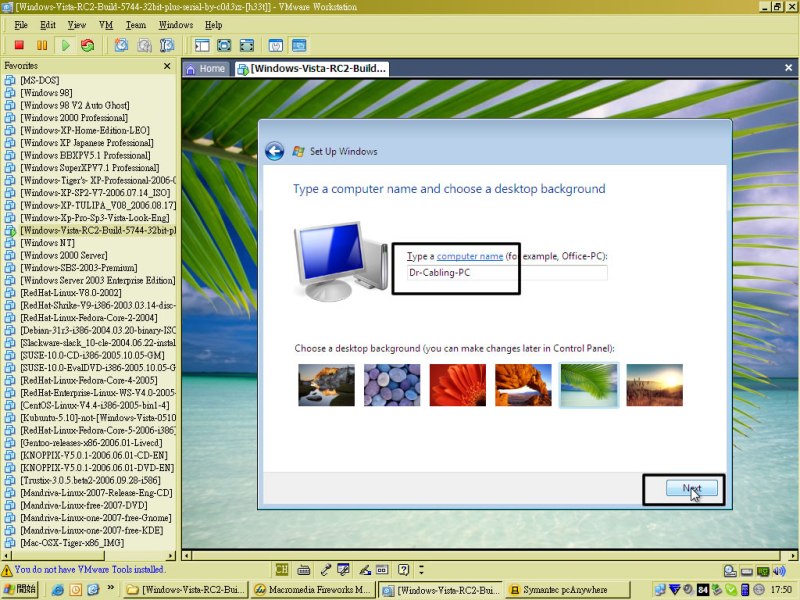Click the taskbar clock showing 17:50

click(781, 590)
